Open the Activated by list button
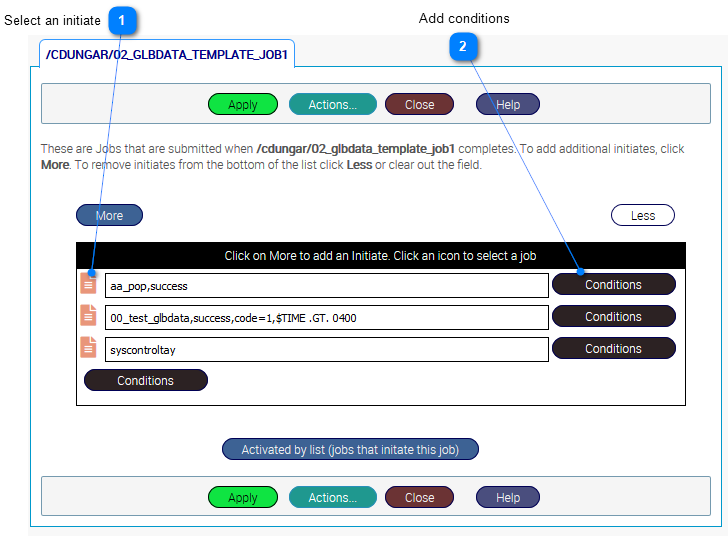This screenshot has height=536, width=728. [350, 449]
